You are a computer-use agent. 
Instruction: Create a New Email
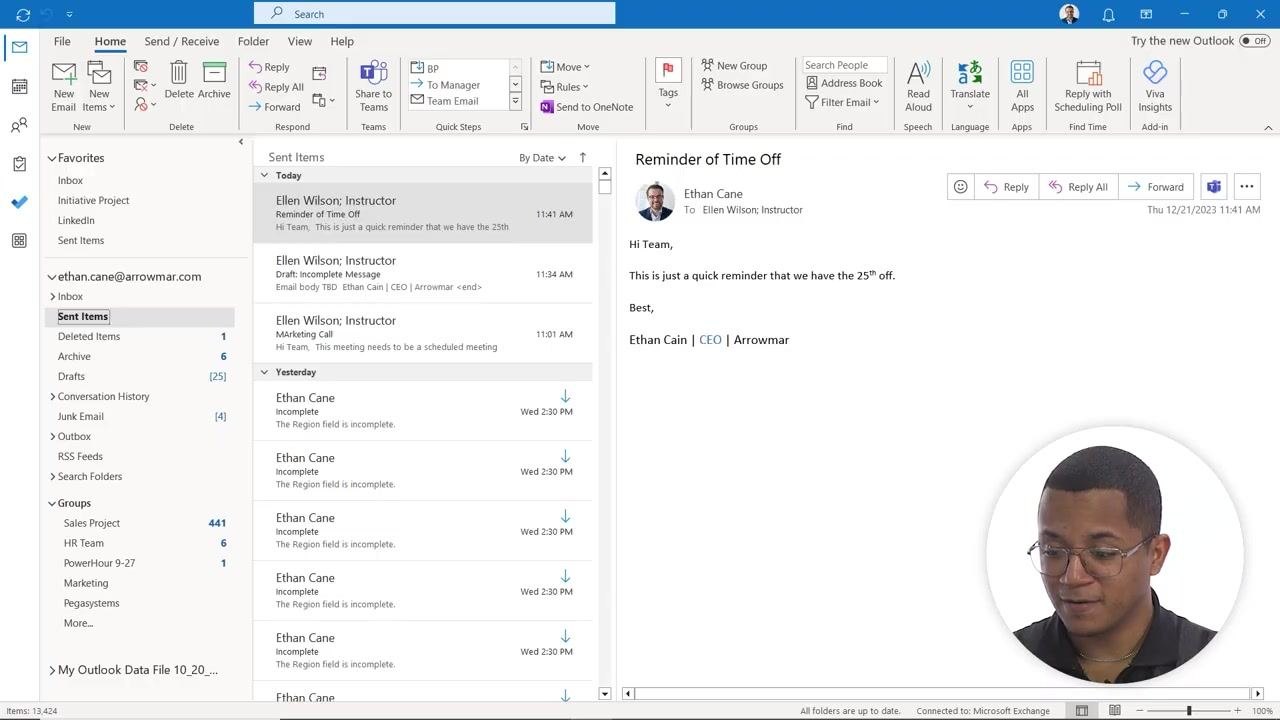click(64, 87)
